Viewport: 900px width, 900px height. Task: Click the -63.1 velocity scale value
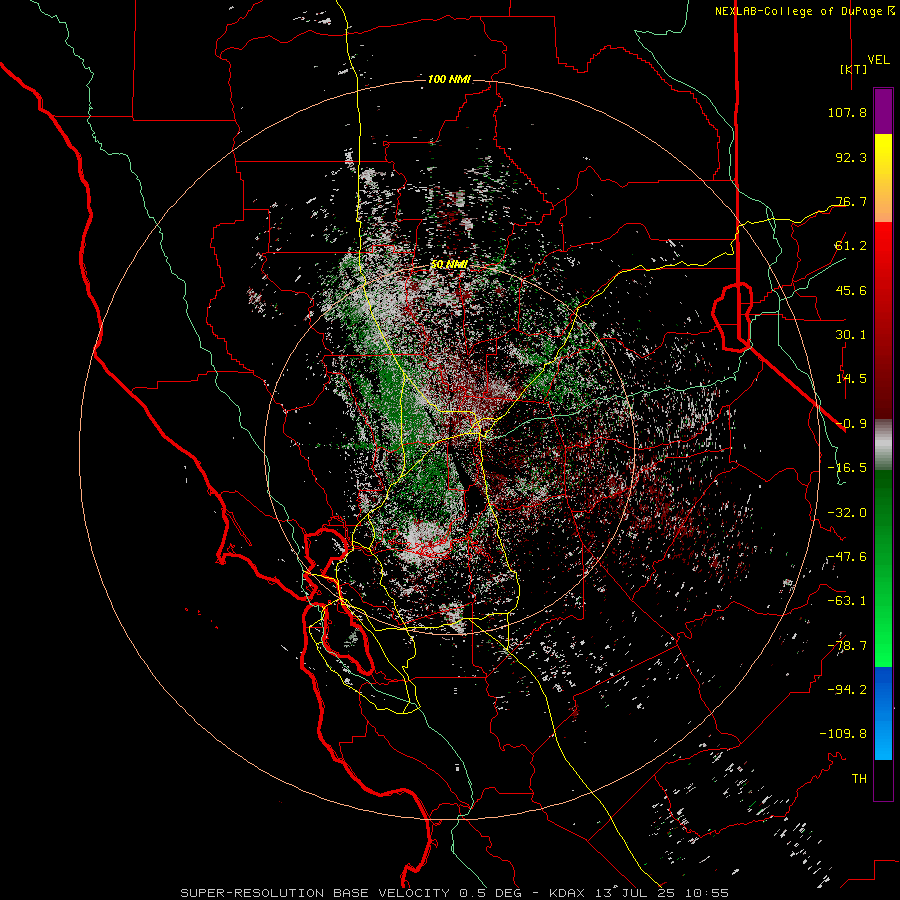click(847, 601)
